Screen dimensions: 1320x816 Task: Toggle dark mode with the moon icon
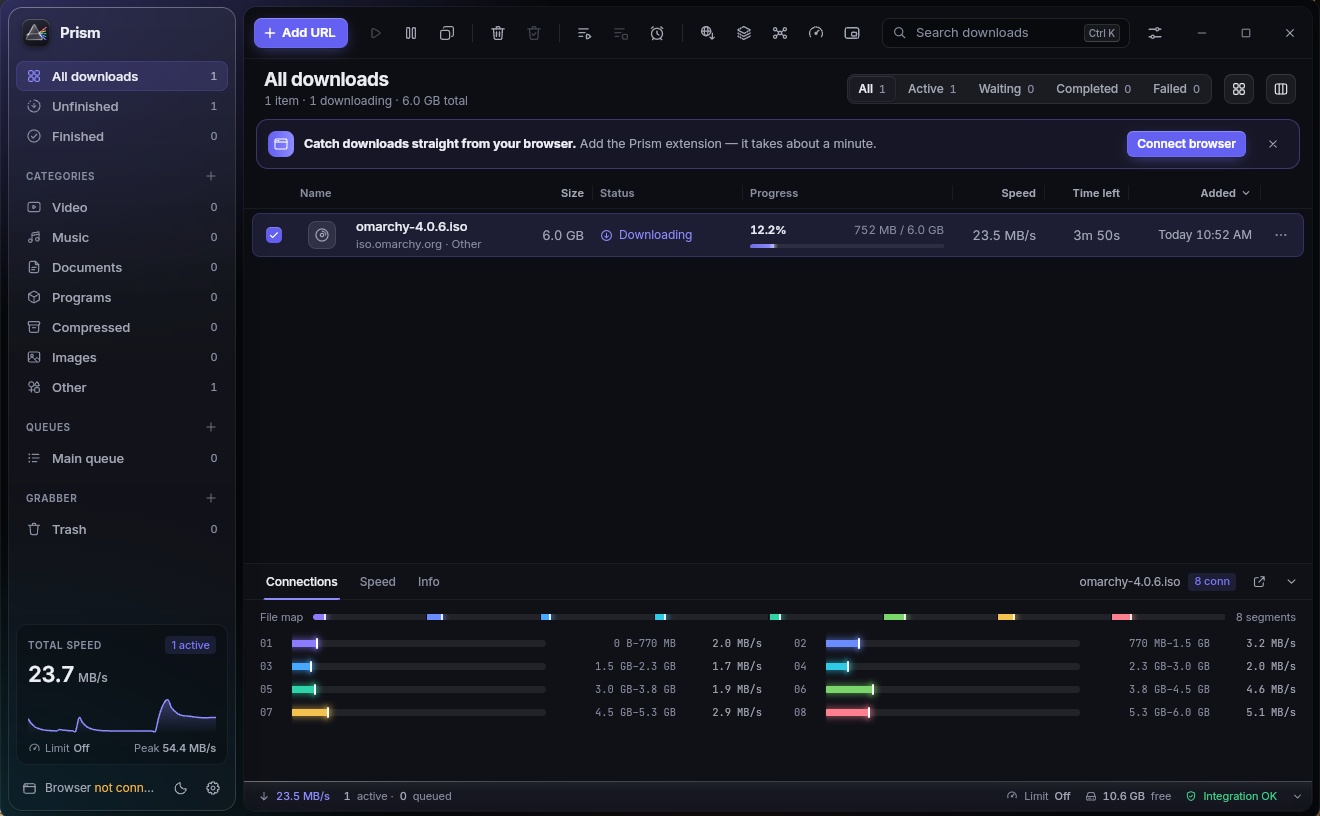click(181, 788)
